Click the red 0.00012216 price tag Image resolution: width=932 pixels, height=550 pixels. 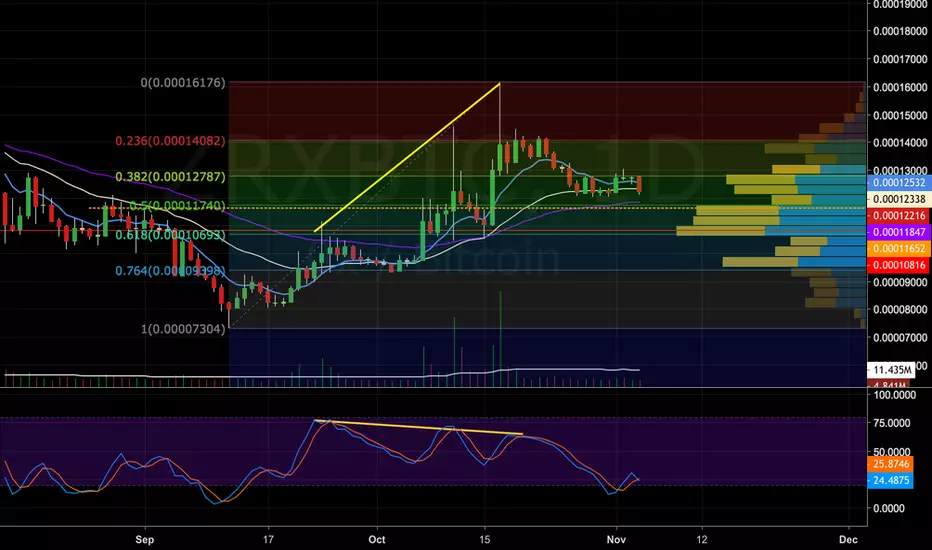pos(899,216)
